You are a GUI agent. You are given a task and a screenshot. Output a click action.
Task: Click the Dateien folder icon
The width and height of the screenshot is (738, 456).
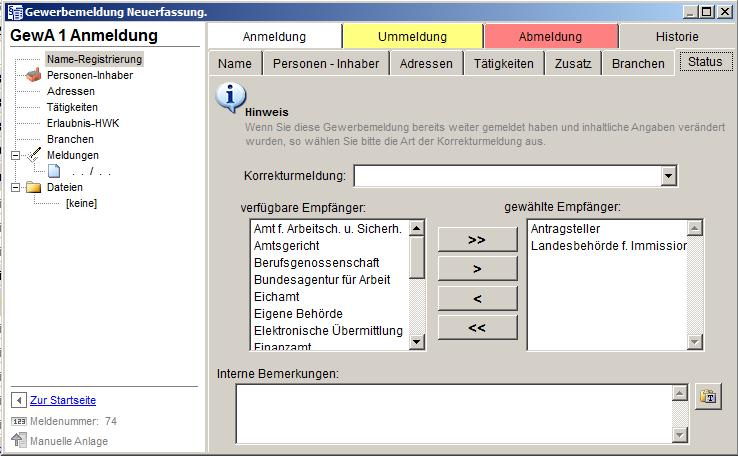[x=33, y=187]
